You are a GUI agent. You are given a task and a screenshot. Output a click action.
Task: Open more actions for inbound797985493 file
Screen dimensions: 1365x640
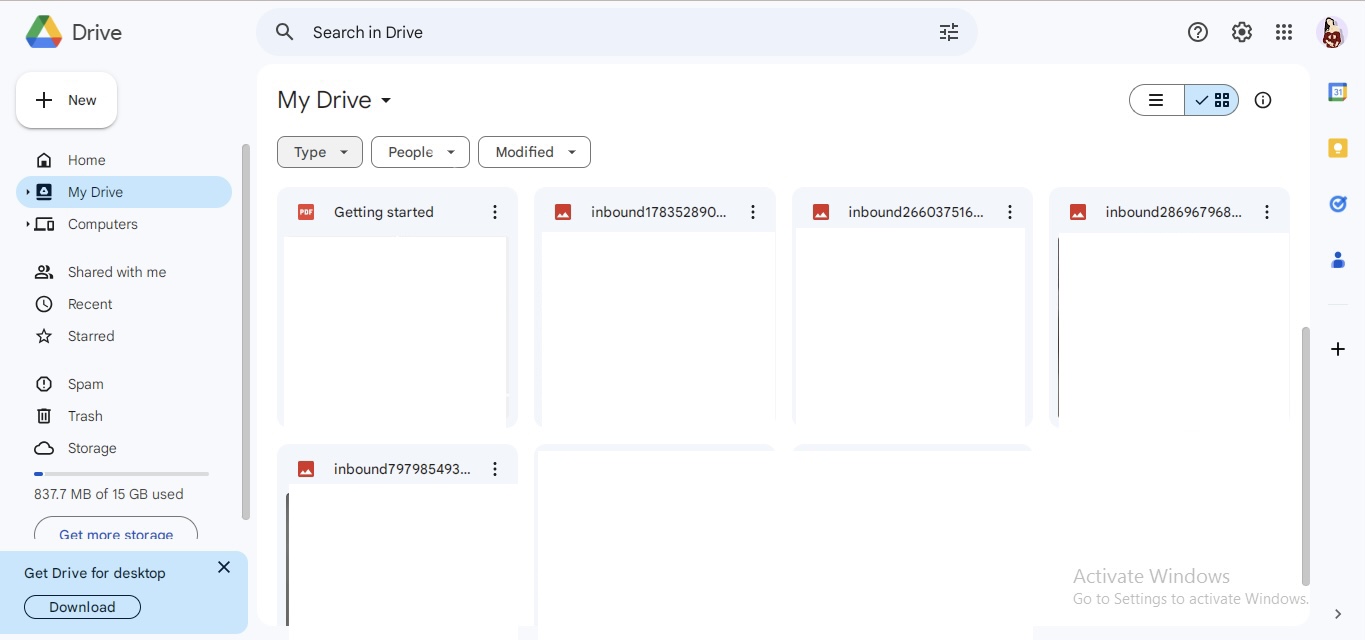tap(495, 469)
